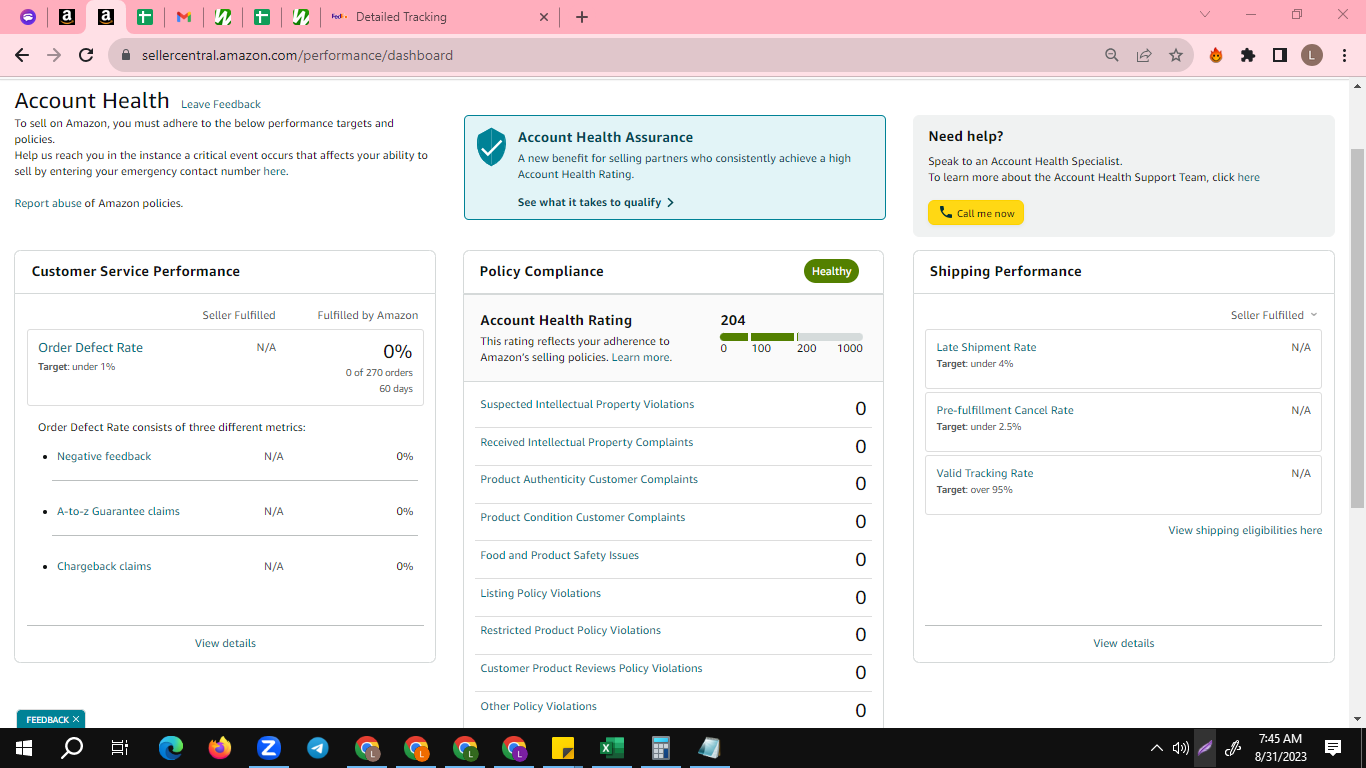Click the zoom magnifier icon in address bar

point(1112,56)
